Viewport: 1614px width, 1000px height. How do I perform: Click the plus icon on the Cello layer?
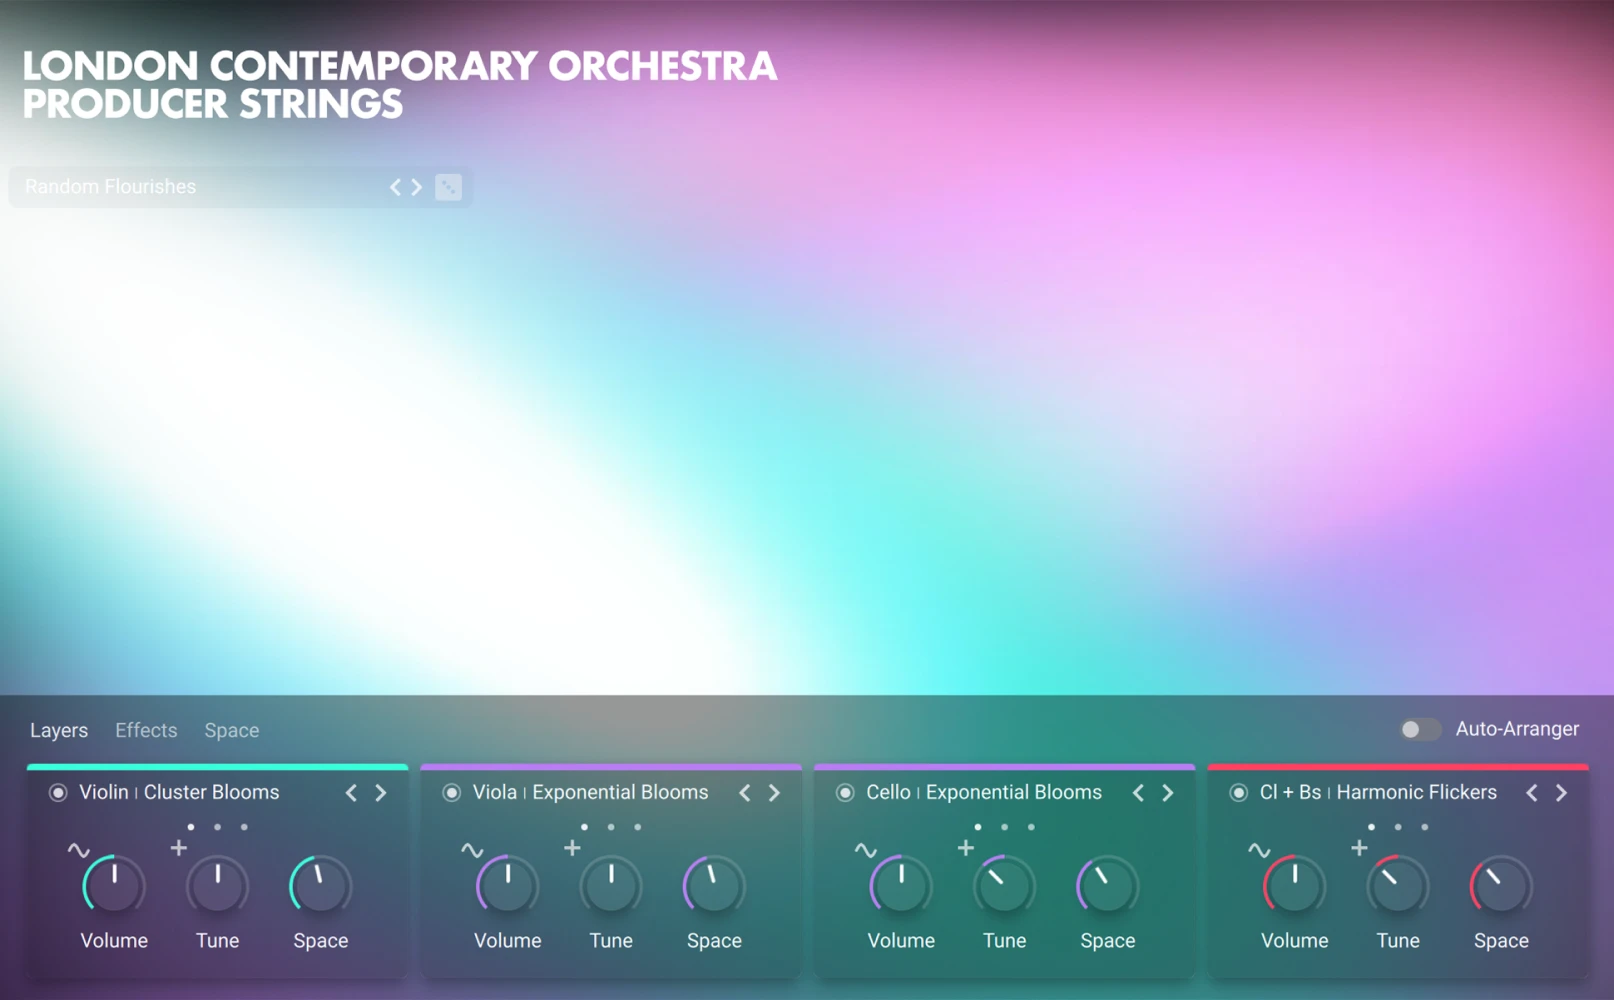pyautogui.click(x=966, y=847)
